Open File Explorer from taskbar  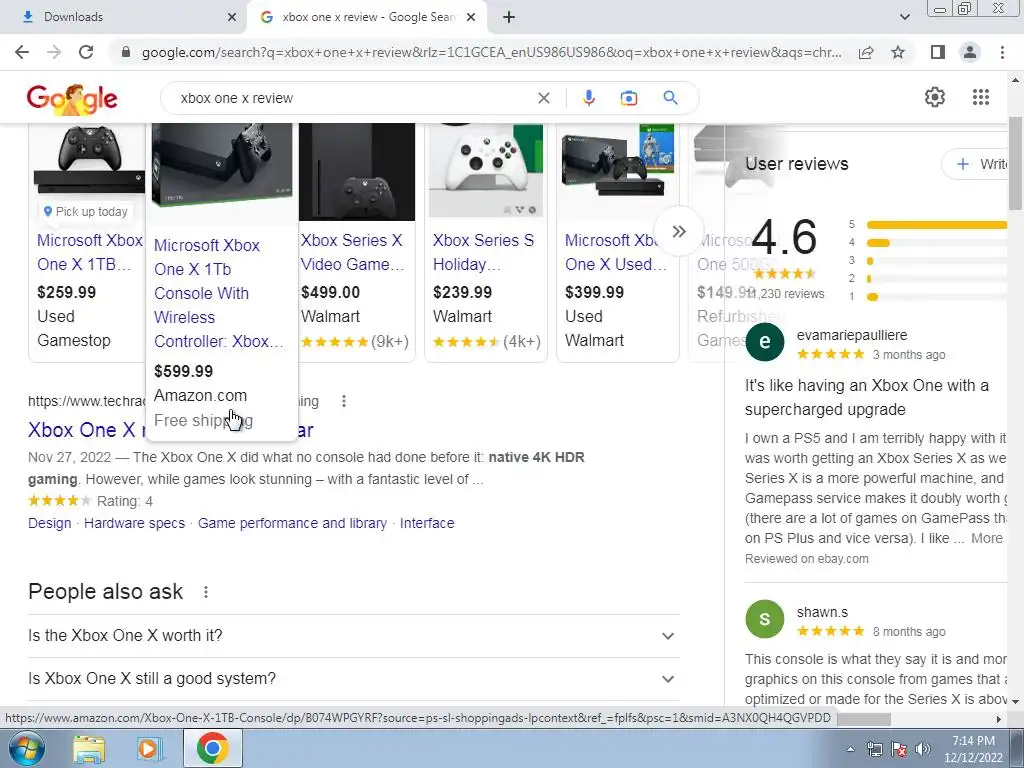click(89, 749)
